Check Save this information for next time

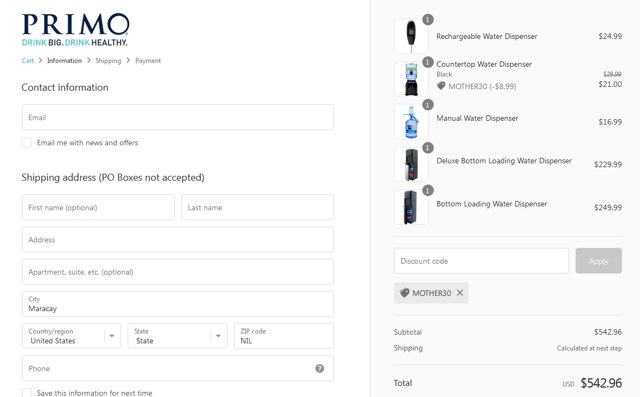[27, 393]
